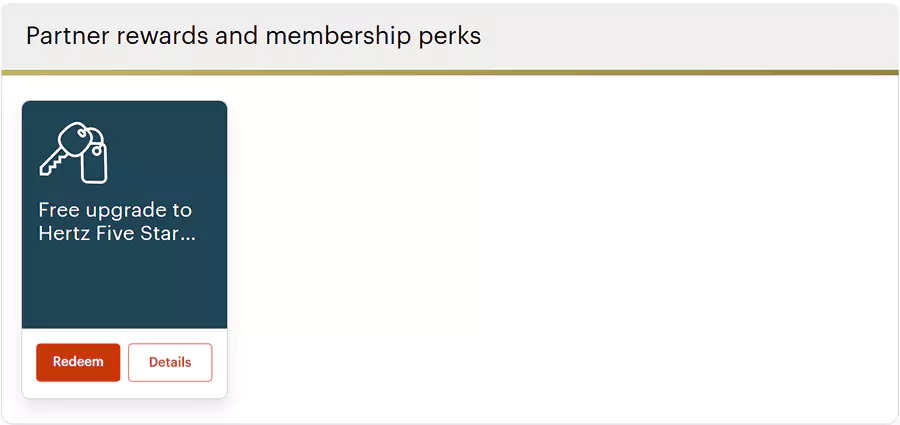Click the key tag on the key icon
Image resolution: width=900 pixels, height=425 pixels.
tap(95, 162)
